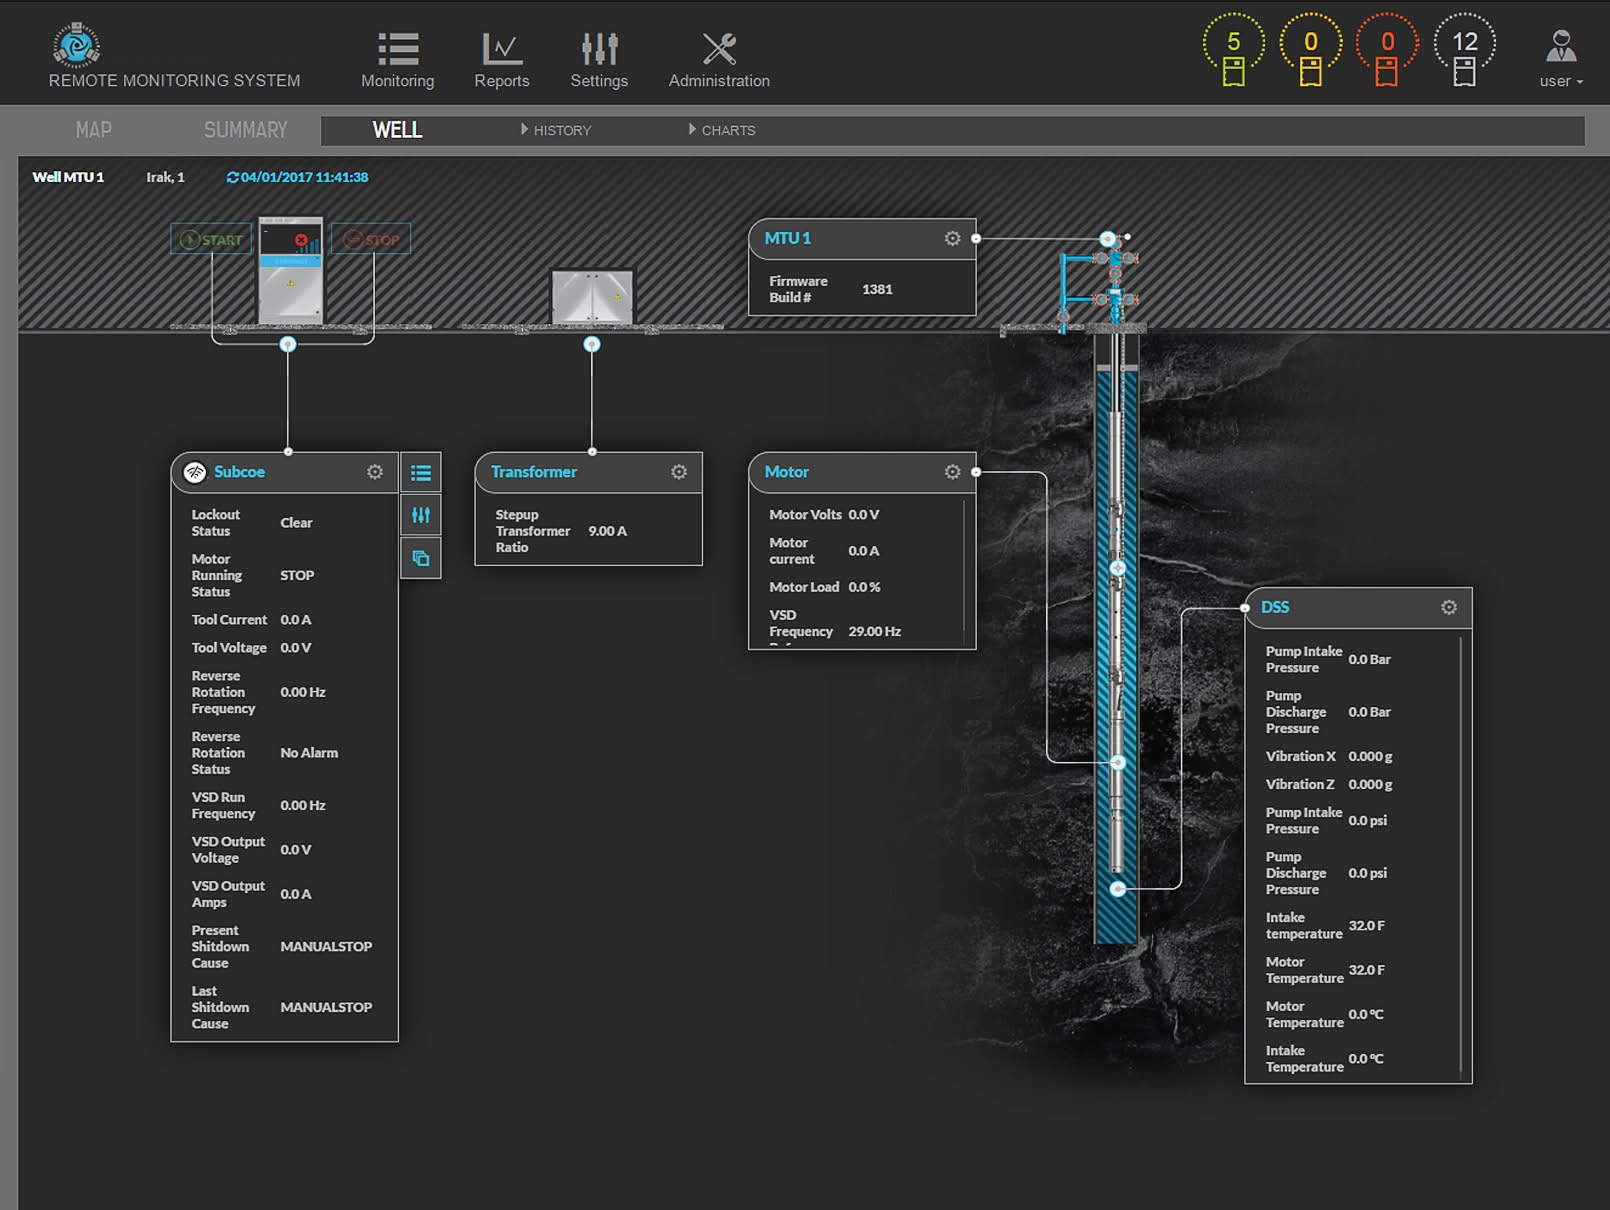Click the lowest well sensor node
Screen dimensions: 1610x1210
1118,888
